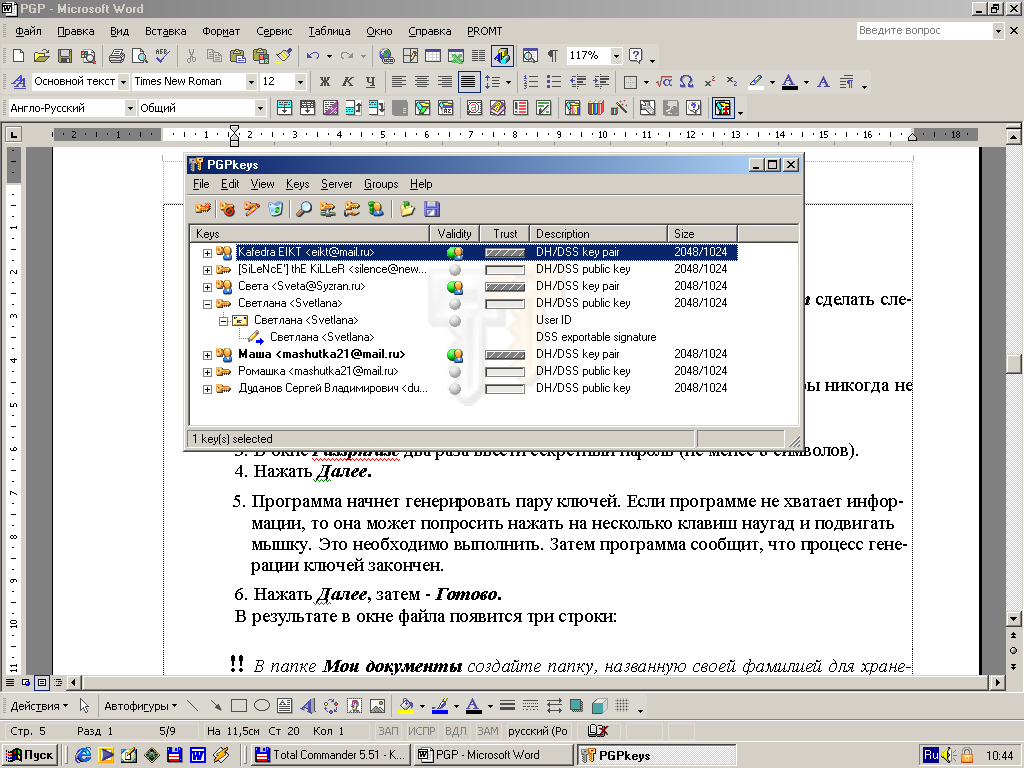Viewport: 1024px width, 768px height.
Task: Expand the Дуданов Сергей Владимирович key node
Action: coord(207,389)
